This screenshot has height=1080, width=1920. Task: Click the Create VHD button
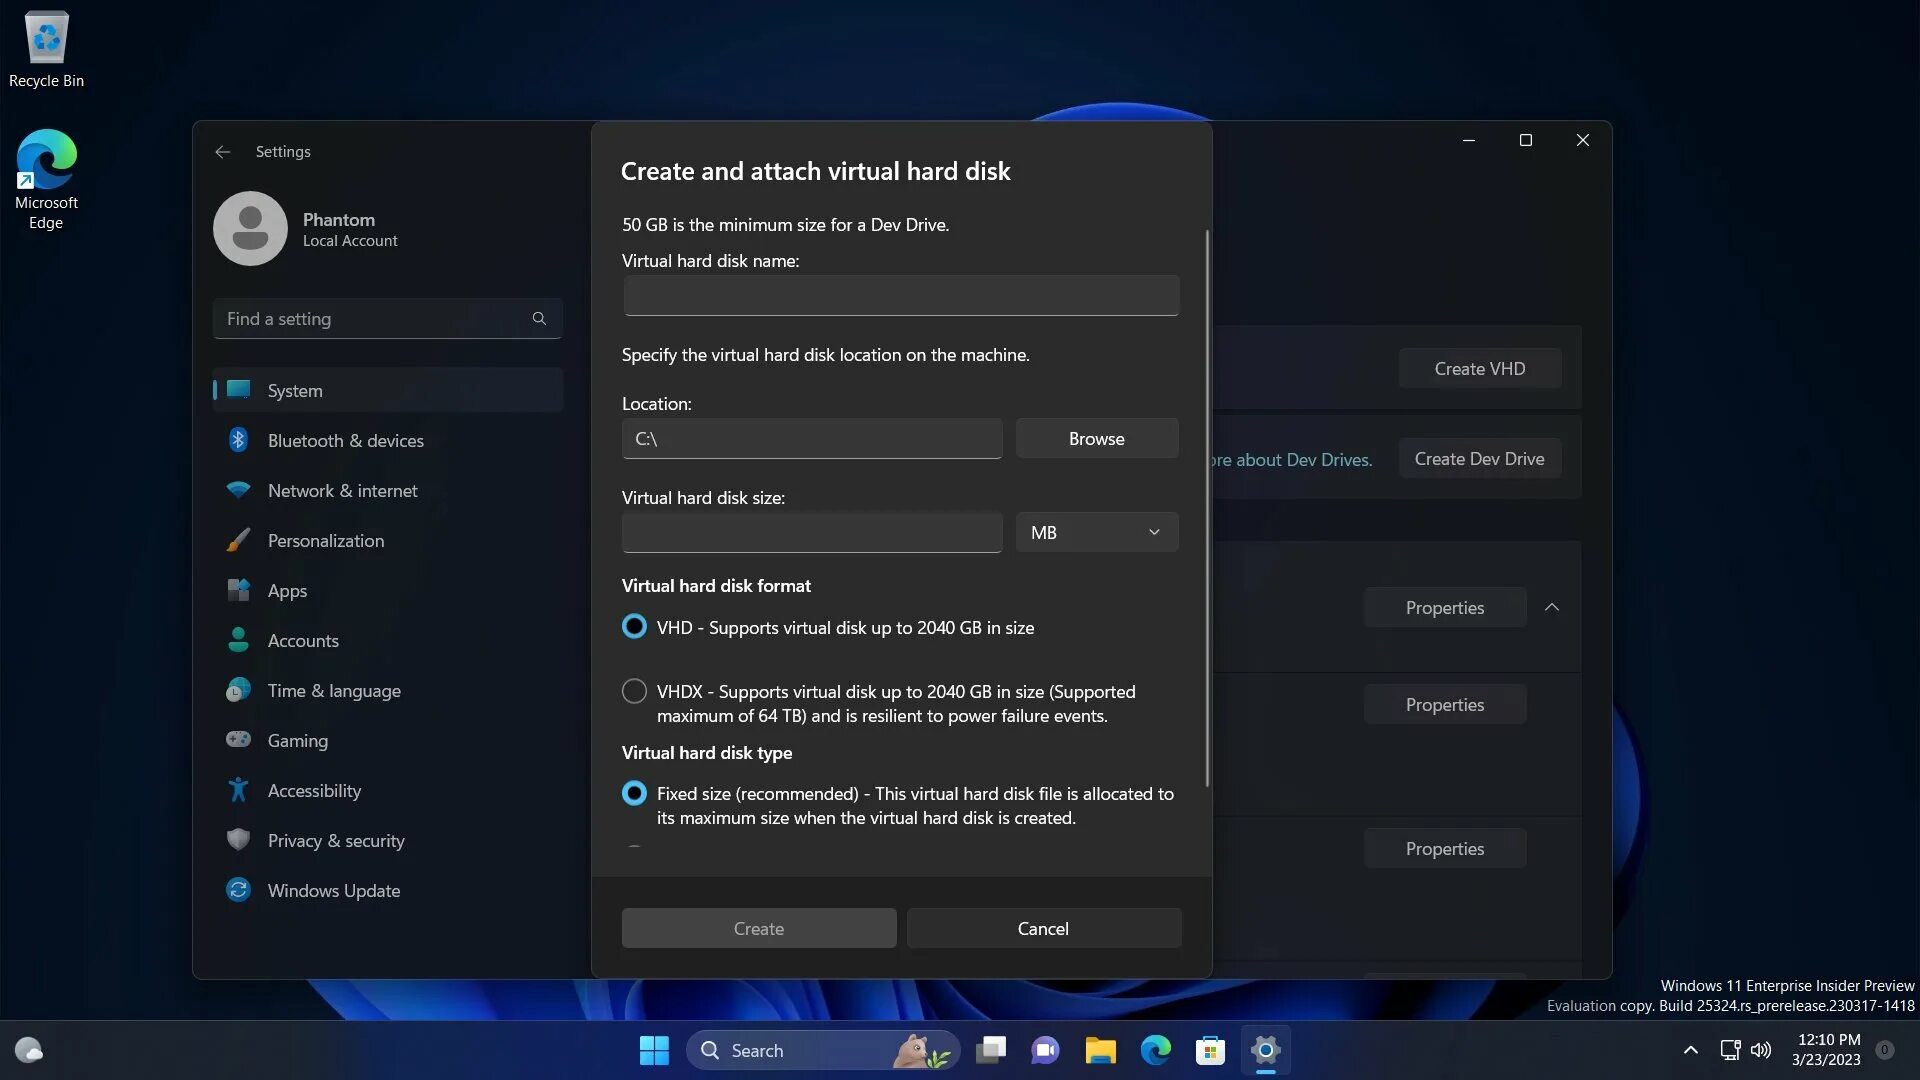pyautogui.click(x=1480, y=369)
